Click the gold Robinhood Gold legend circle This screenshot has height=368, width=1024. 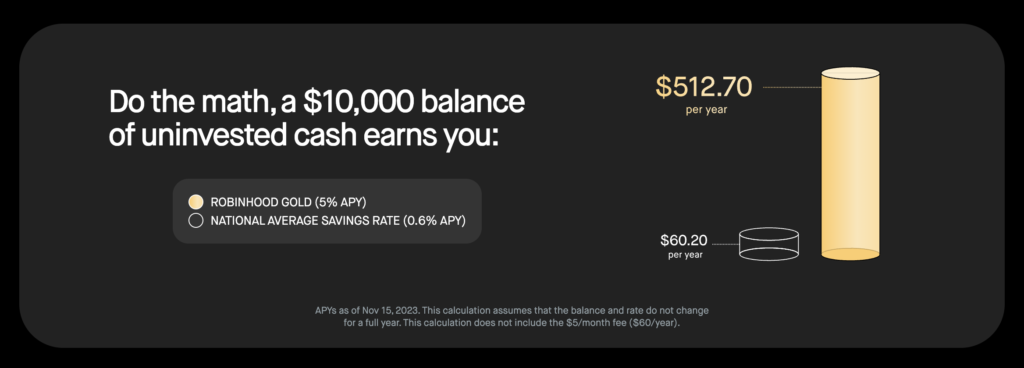click(195, 202)
